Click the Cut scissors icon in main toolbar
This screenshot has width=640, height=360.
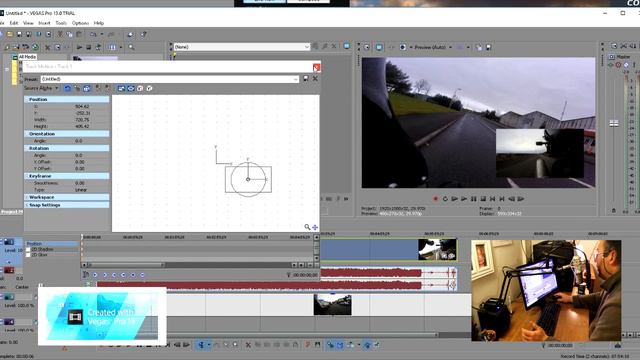coord(60,35)
